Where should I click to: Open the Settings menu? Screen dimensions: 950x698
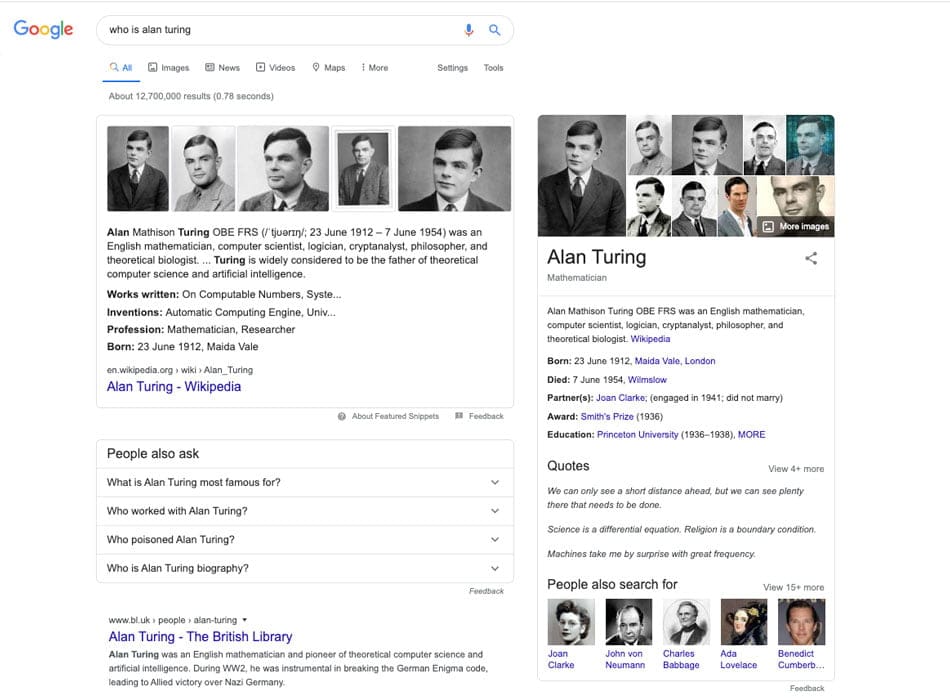point(452,68)
